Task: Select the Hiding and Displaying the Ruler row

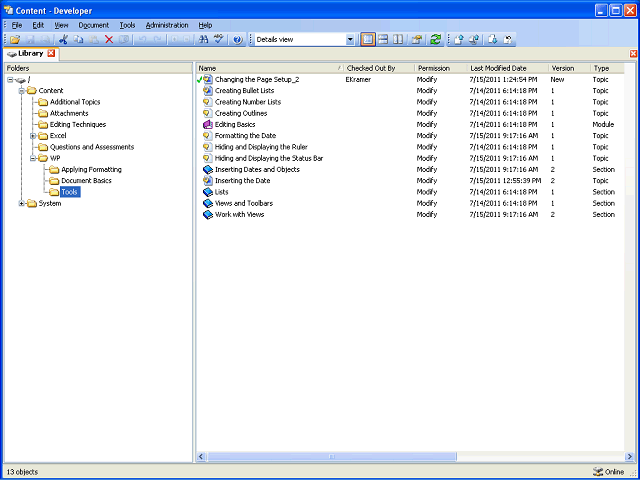Action: (410, 147)
